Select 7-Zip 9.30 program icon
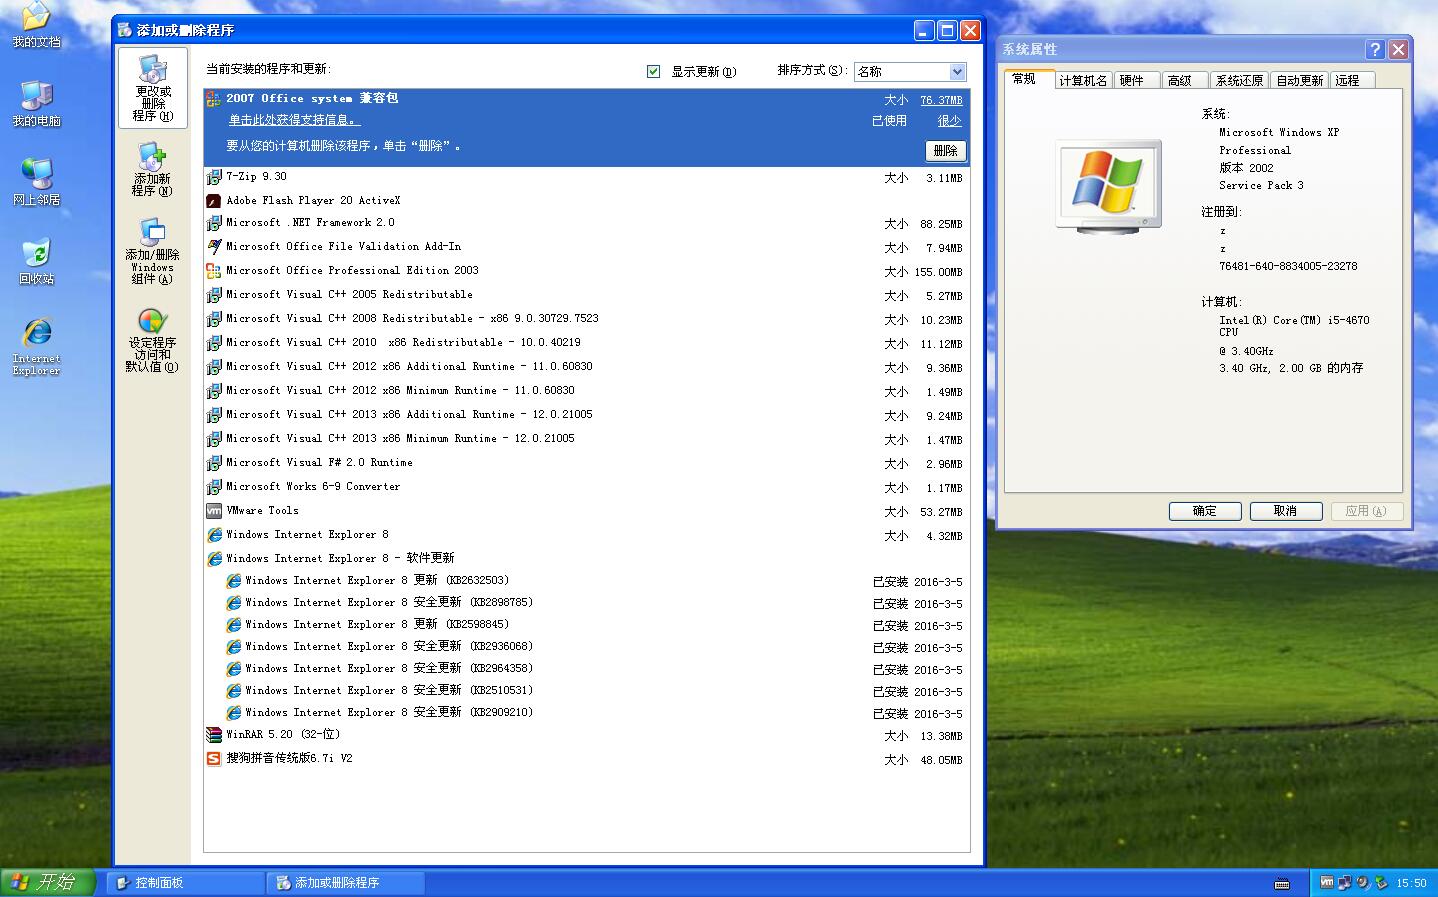 214,177
